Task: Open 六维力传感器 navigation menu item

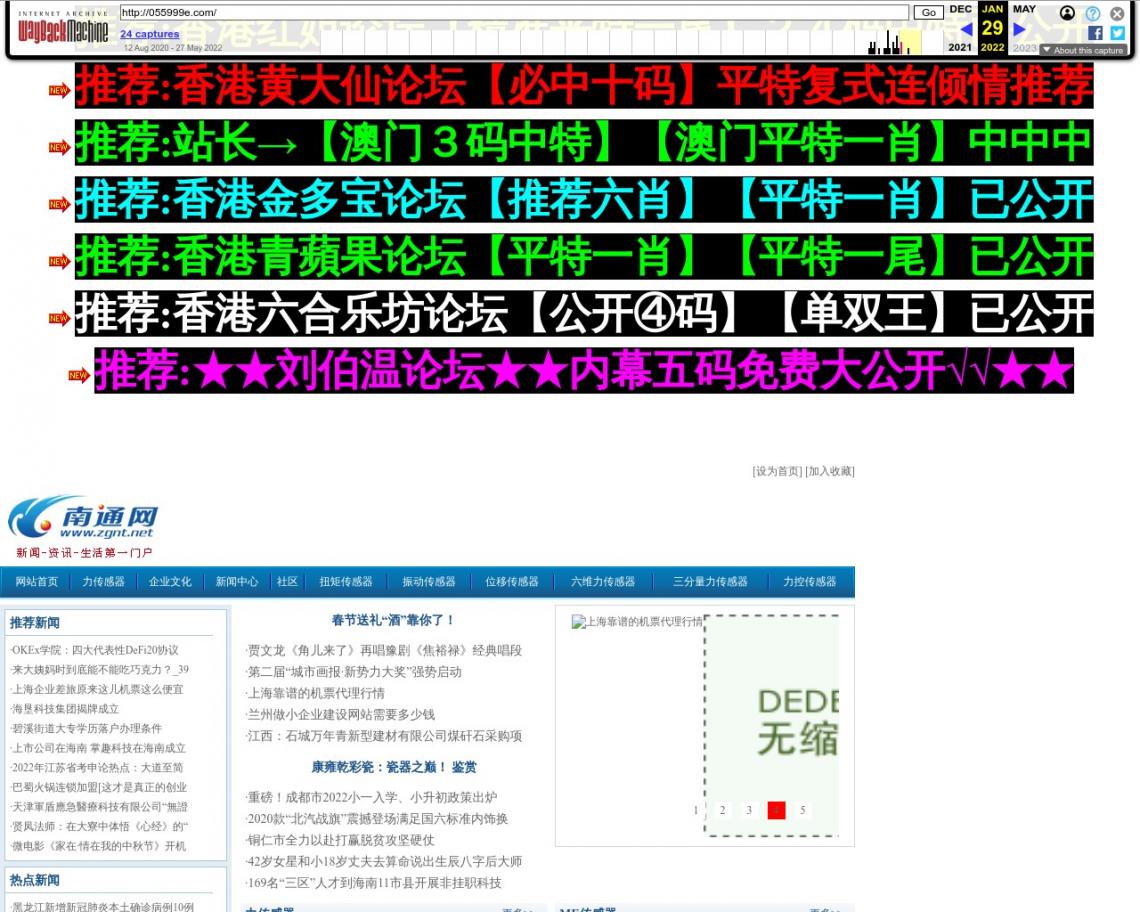Action: tap(603, 582)
